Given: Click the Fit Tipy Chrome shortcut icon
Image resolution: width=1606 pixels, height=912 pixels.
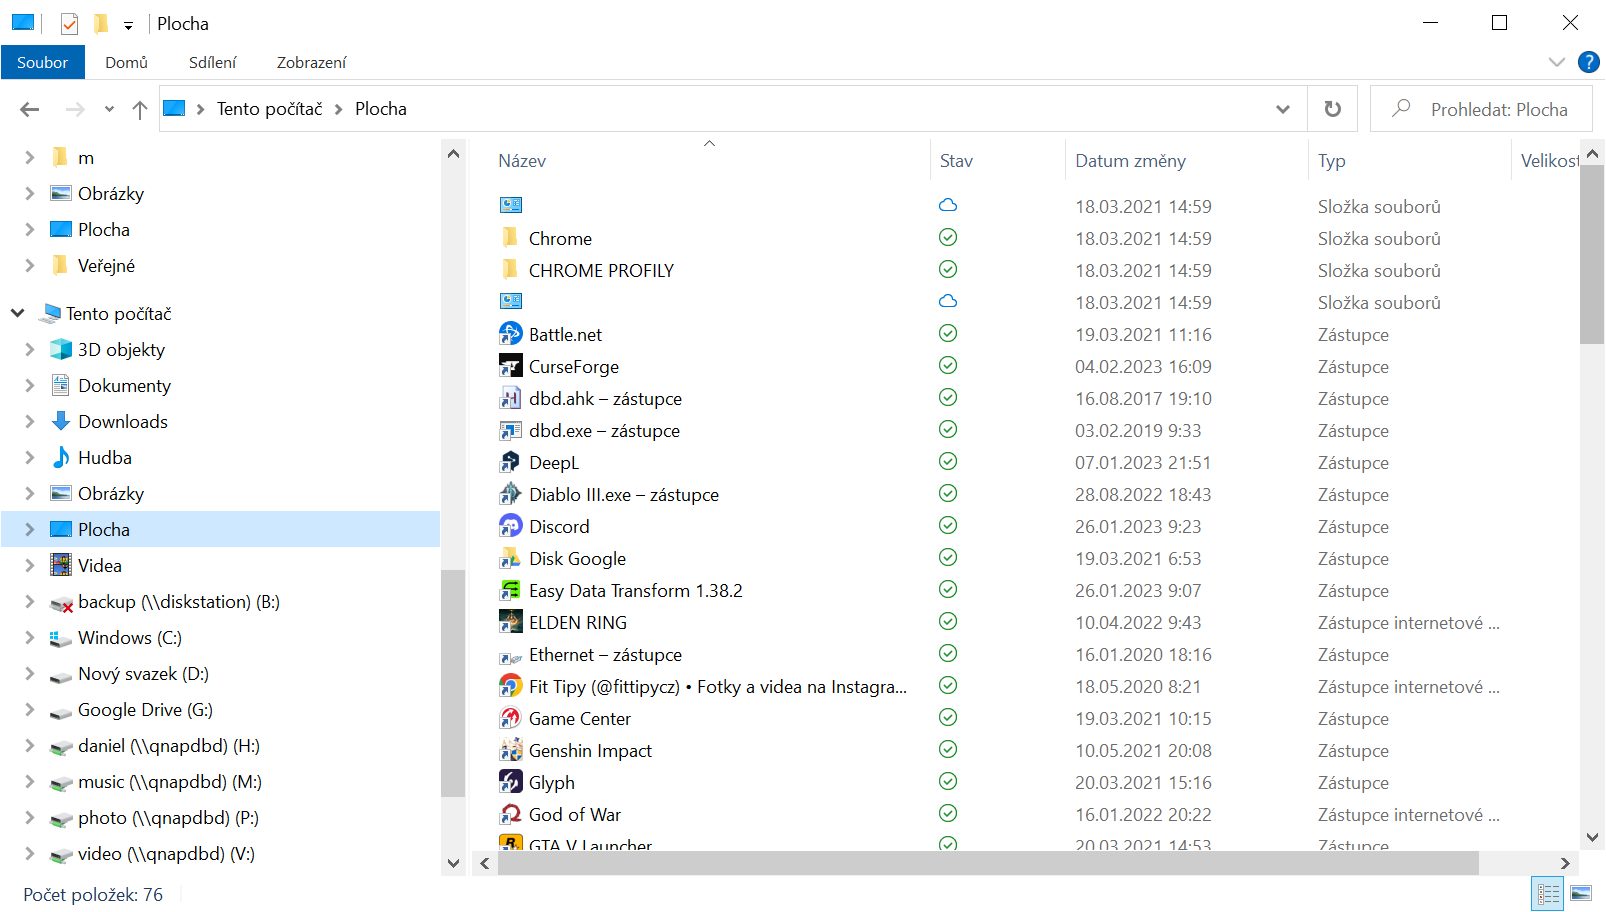Looking at the screenshot, I should tap(510, 686).
